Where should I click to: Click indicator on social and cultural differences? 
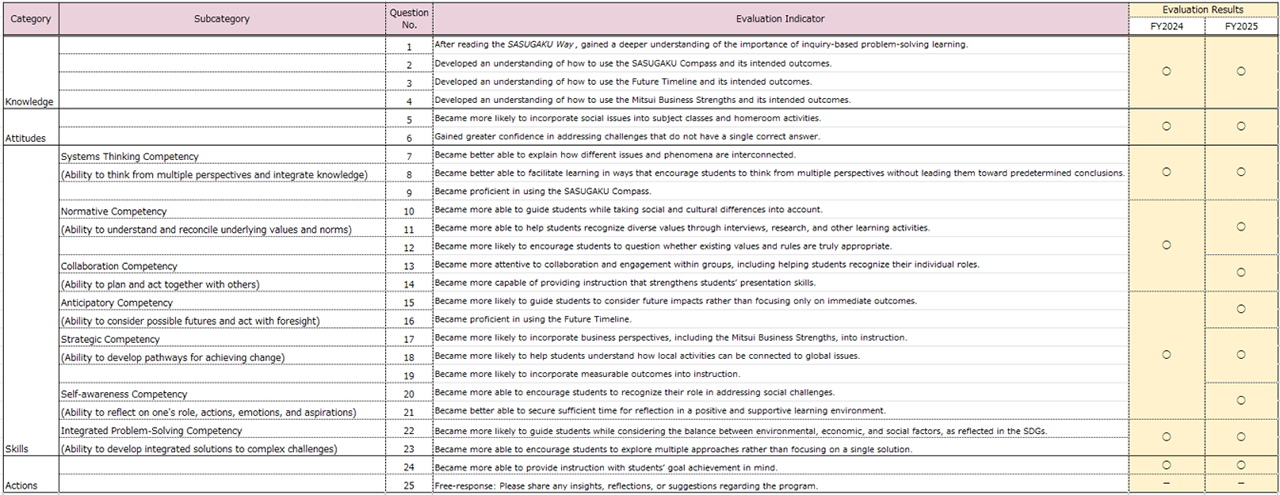tap(628, 210)
